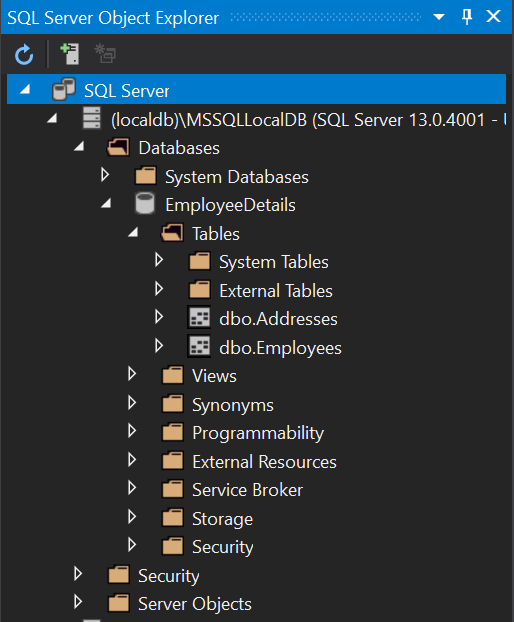The width and height of the screenshot is (514, 622).
Task: Click the Add SQL Server icon
Action: pyautogui.click(x=70, y=54)
